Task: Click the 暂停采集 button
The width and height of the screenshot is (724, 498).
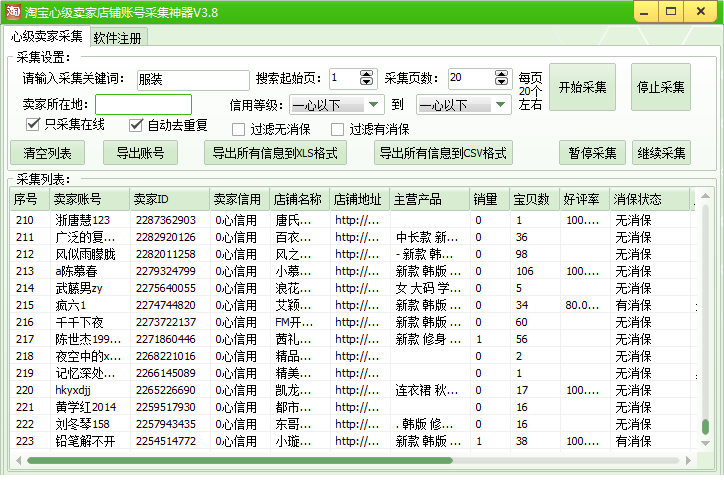Action: coord(592,153)
